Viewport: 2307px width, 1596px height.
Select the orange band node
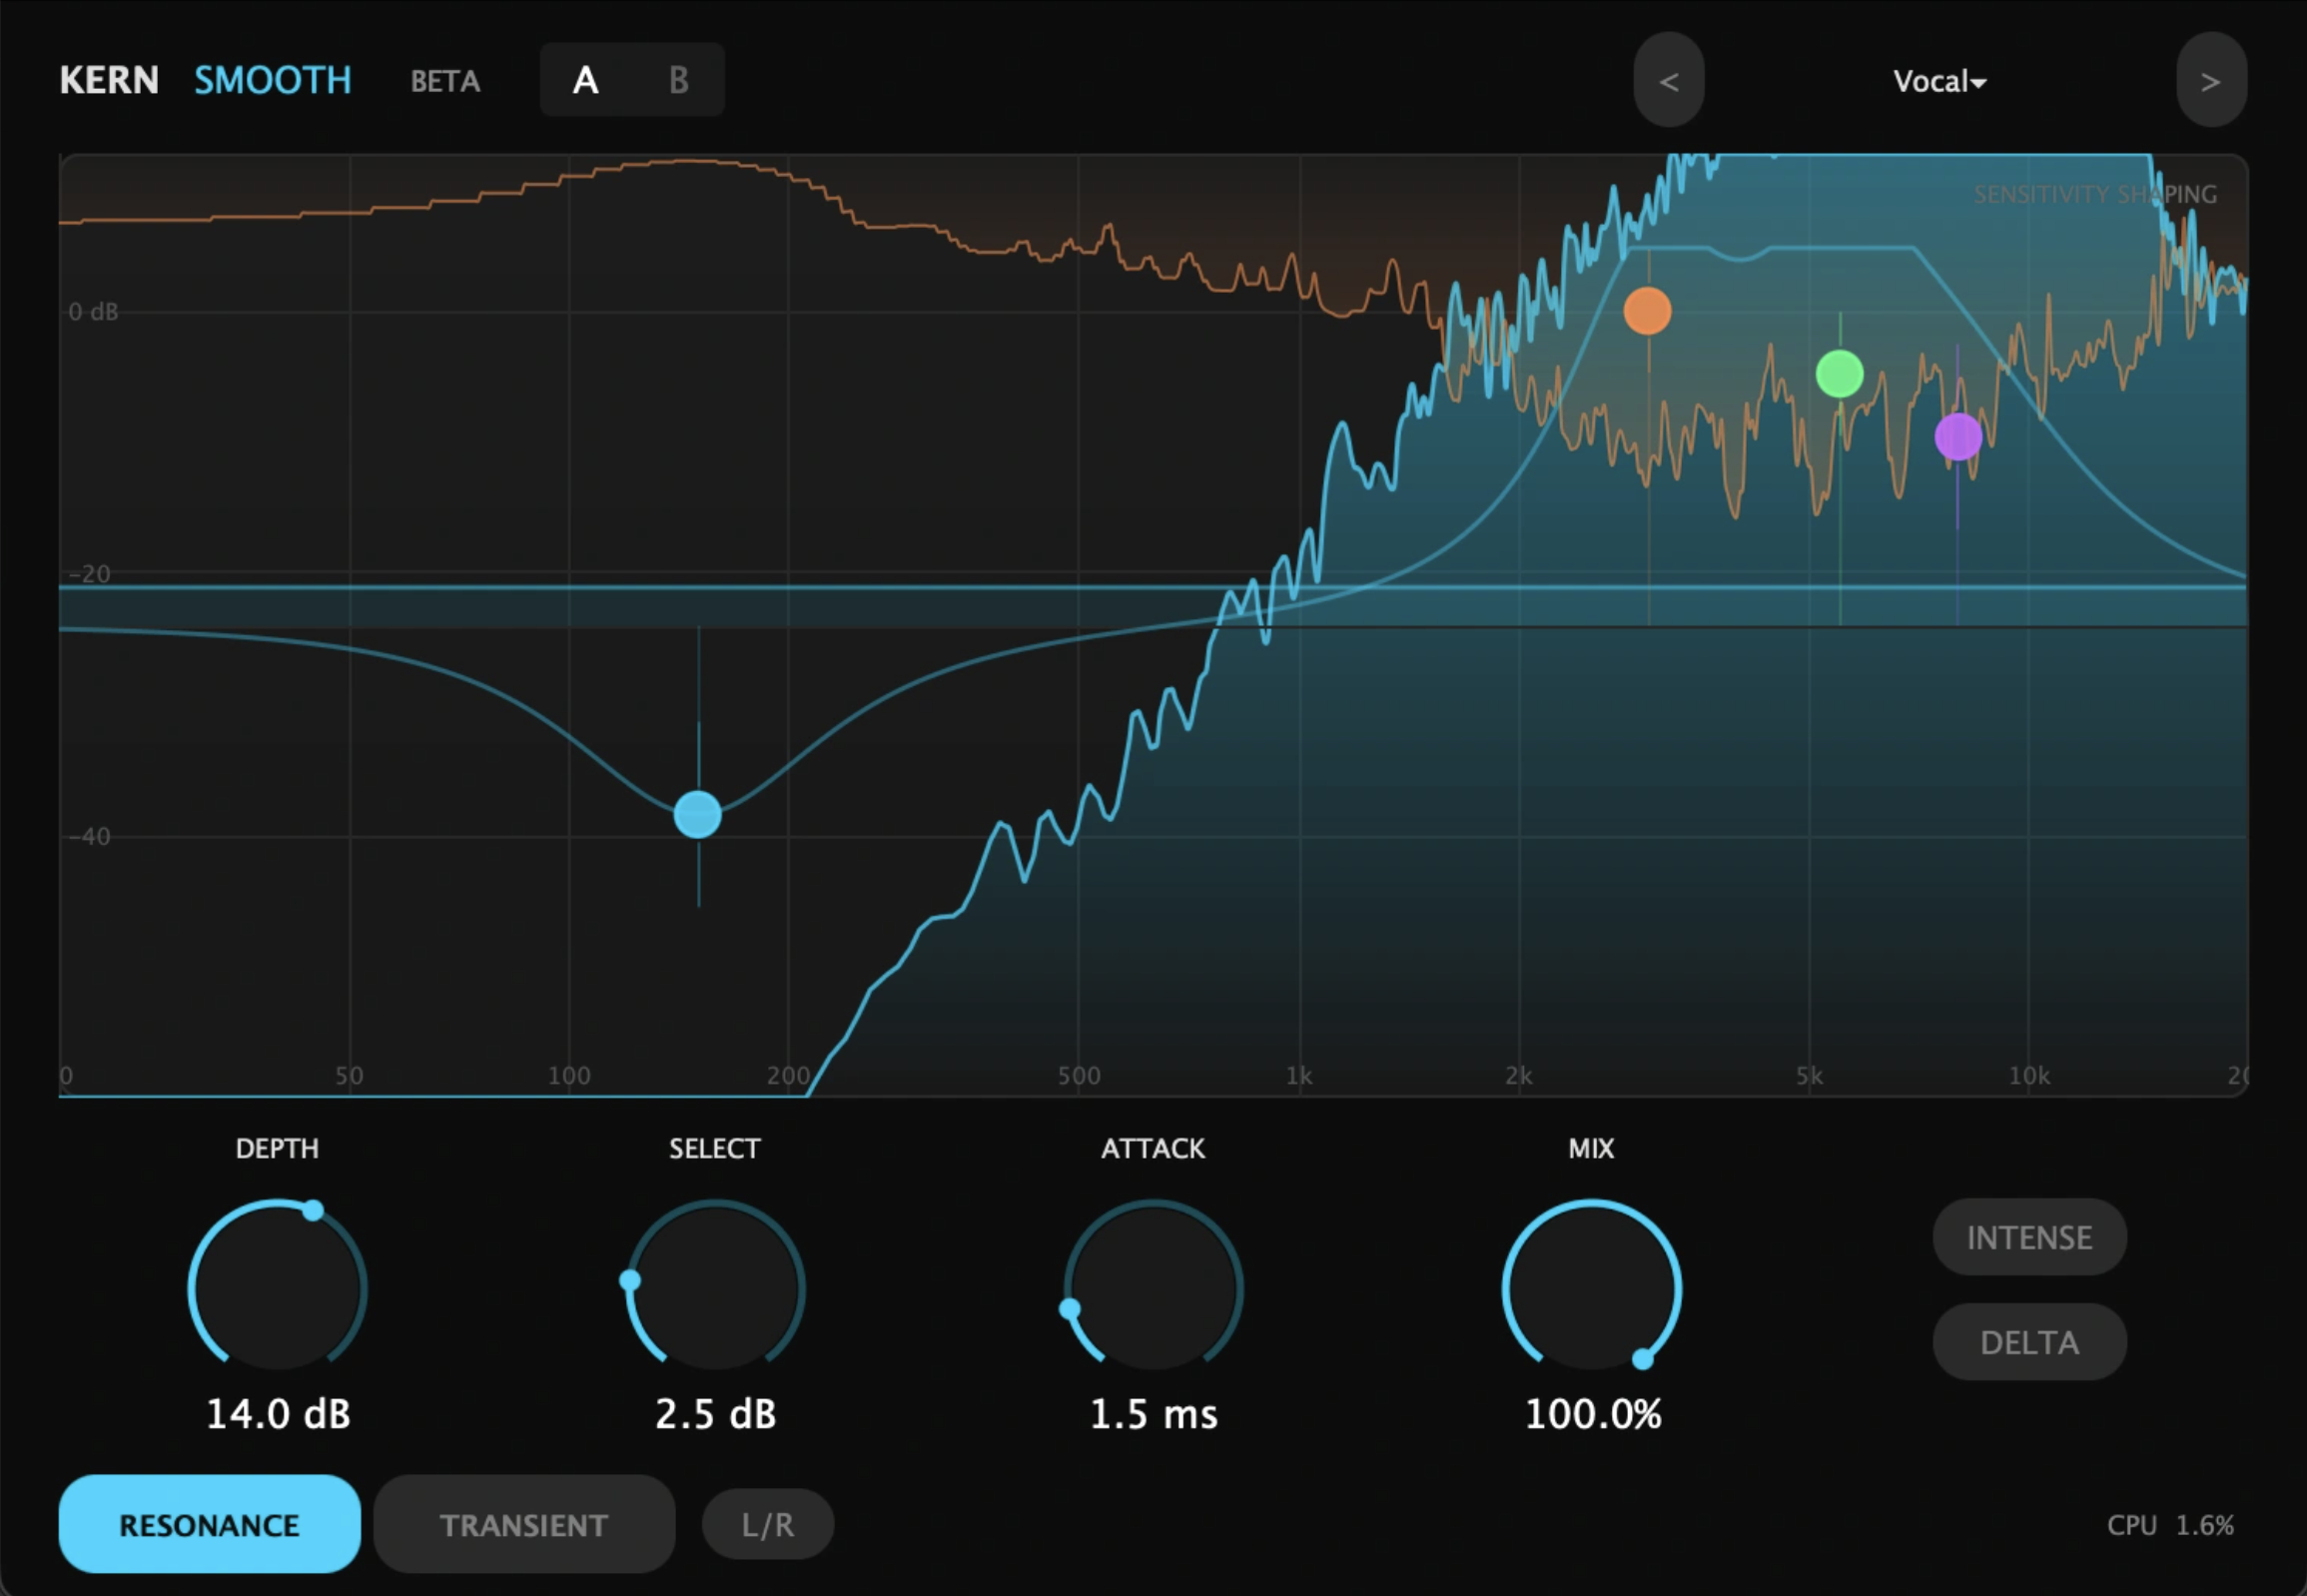[x=1647, y=311]
